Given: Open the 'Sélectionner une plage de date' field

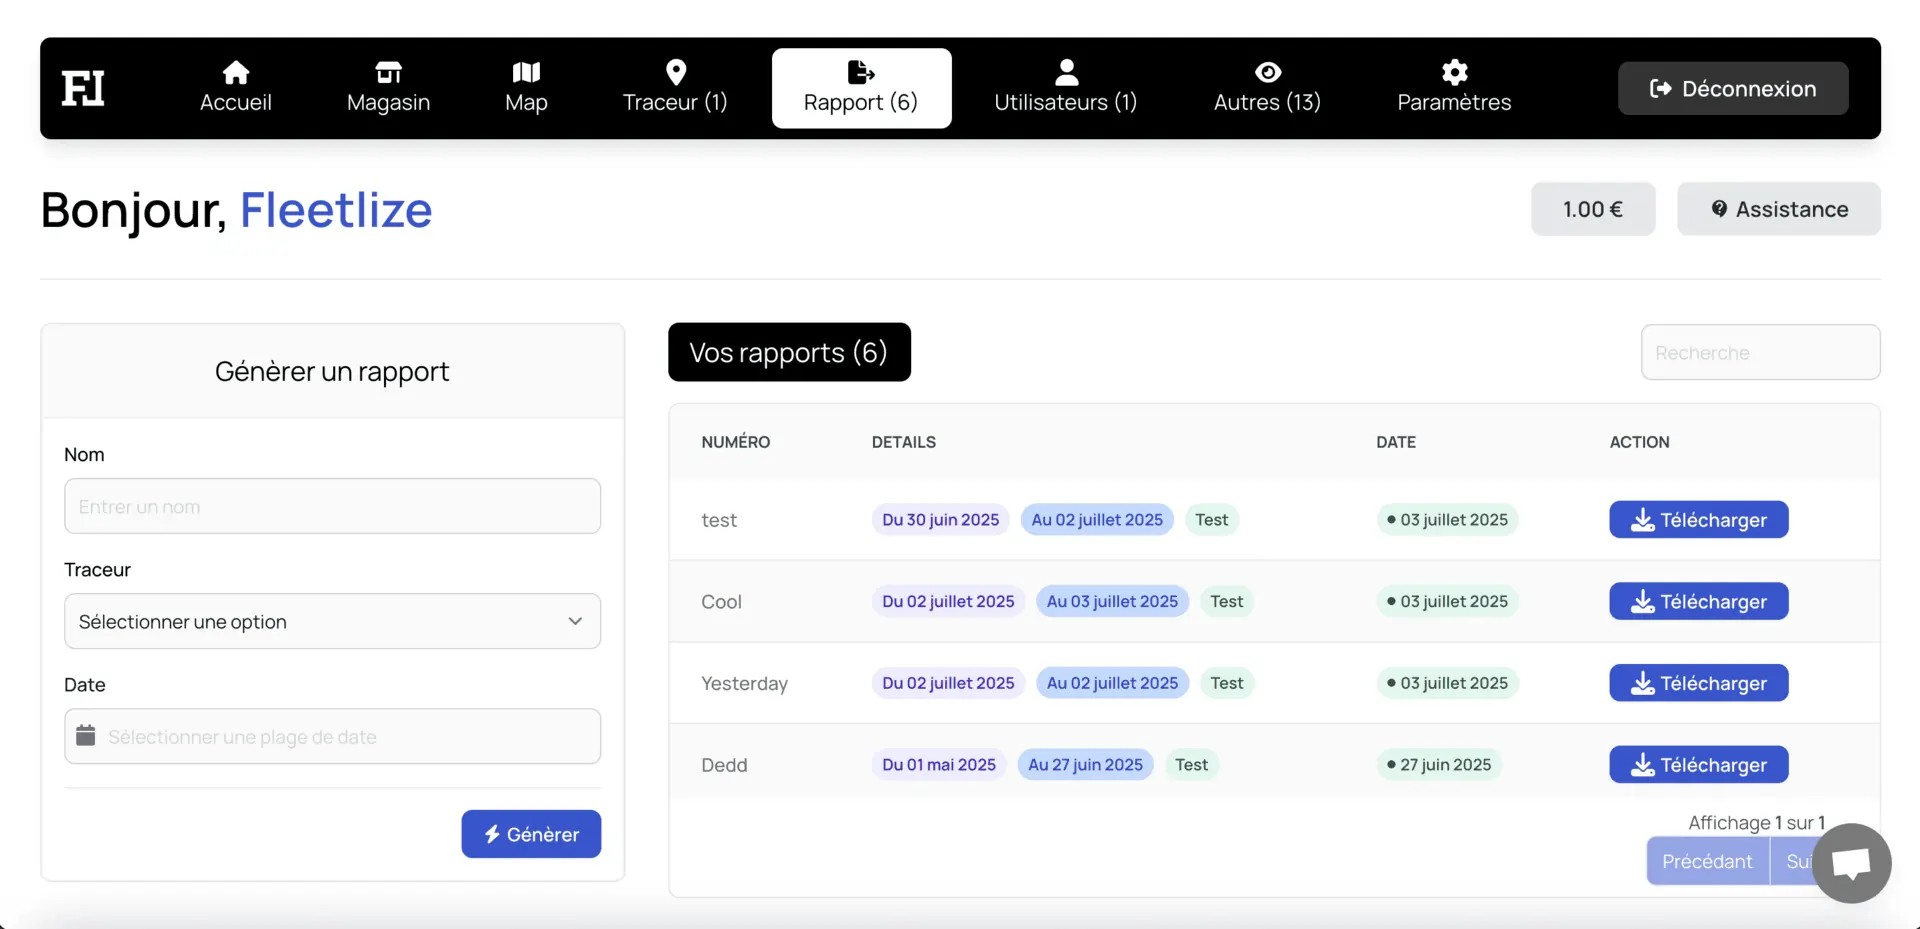Looking at the screenshot, I should click(x=332, y=736).
